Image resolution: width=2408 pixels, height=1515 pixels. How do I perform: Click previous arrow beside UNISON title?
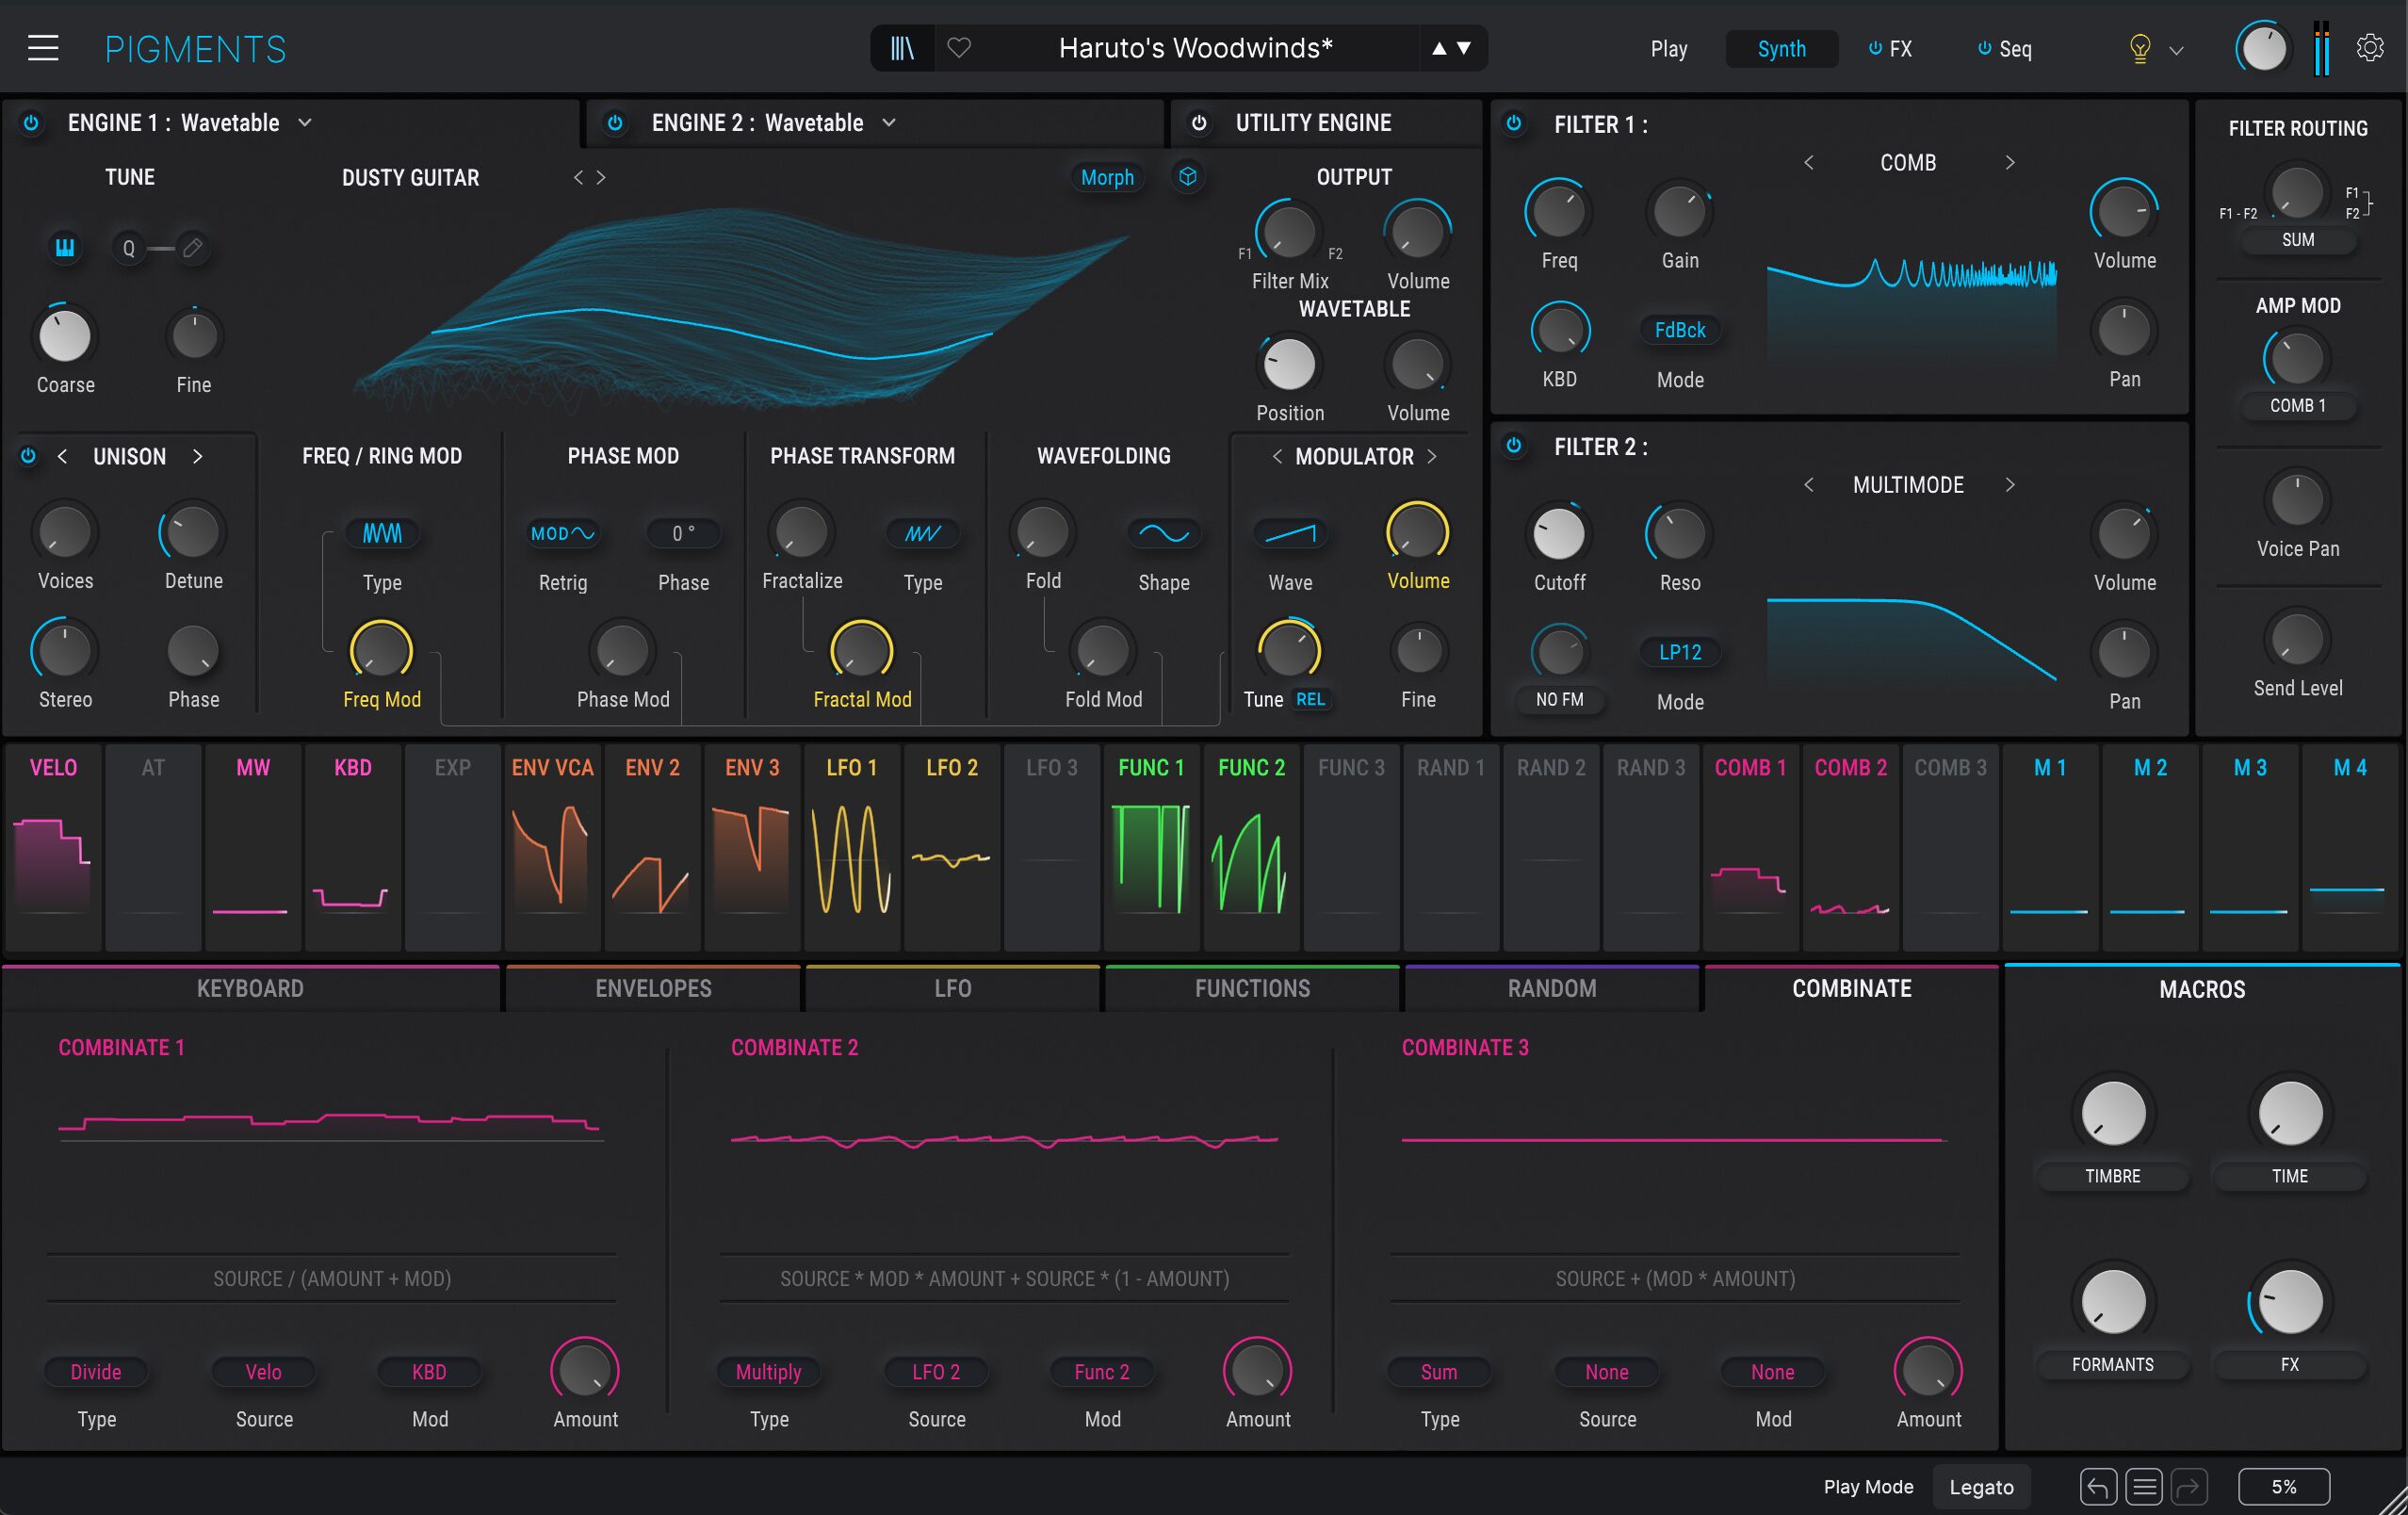pos(62,456)
